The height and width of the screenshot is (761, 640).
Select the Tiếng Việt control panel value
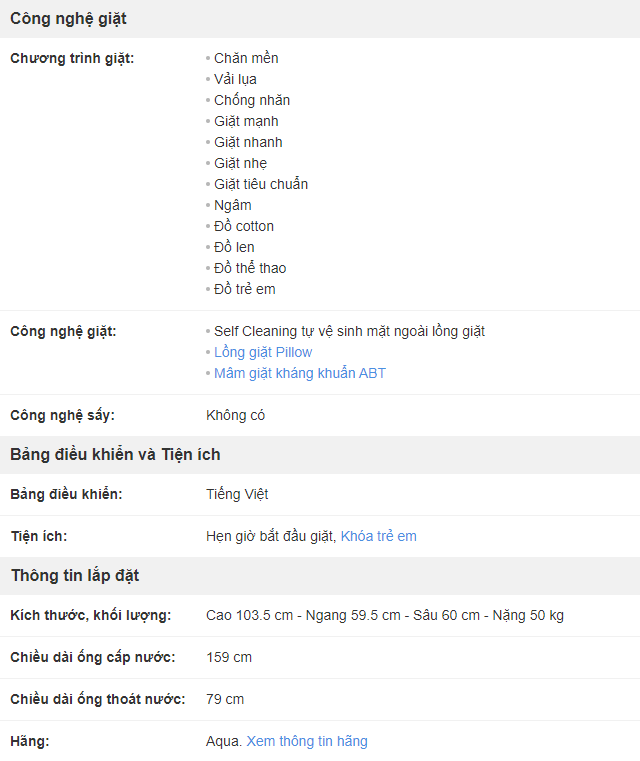[237, 494]
